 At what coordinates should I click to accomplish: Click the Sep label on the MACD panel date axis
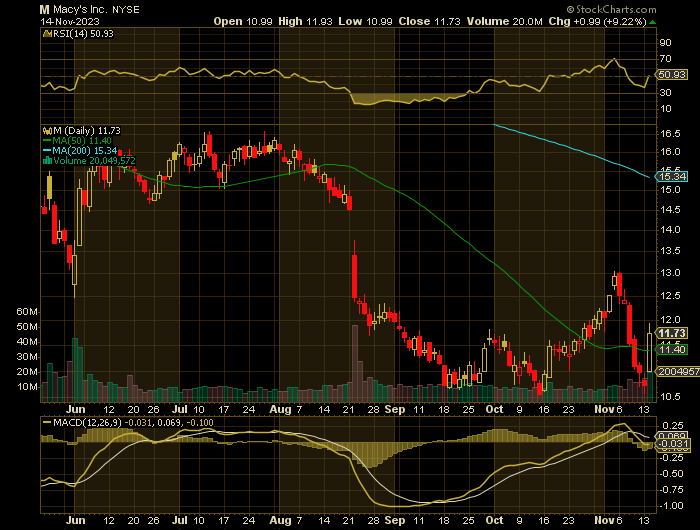(x=395, y=521)
